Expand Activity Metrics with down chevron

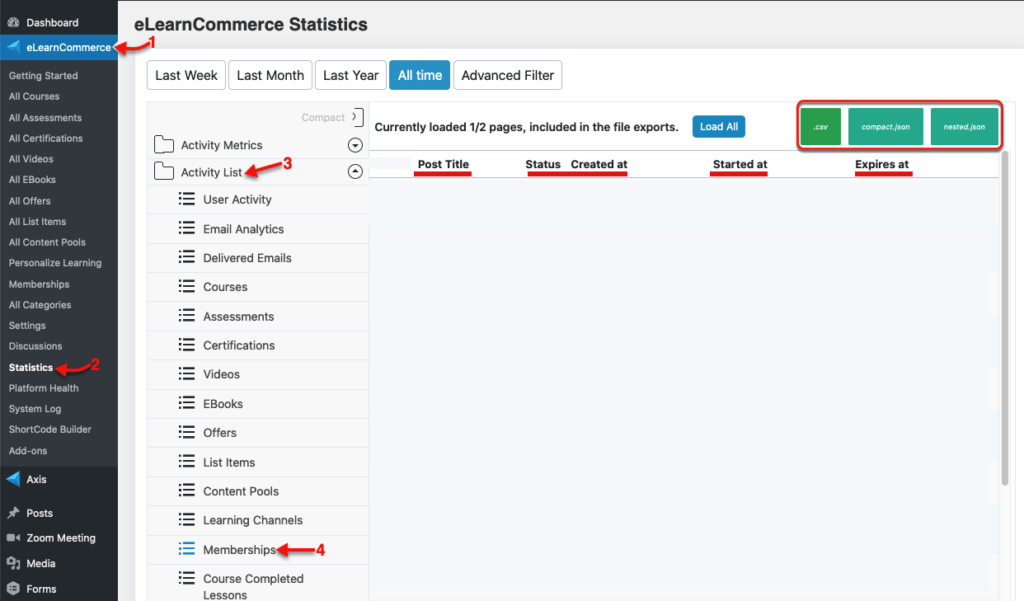355,145
